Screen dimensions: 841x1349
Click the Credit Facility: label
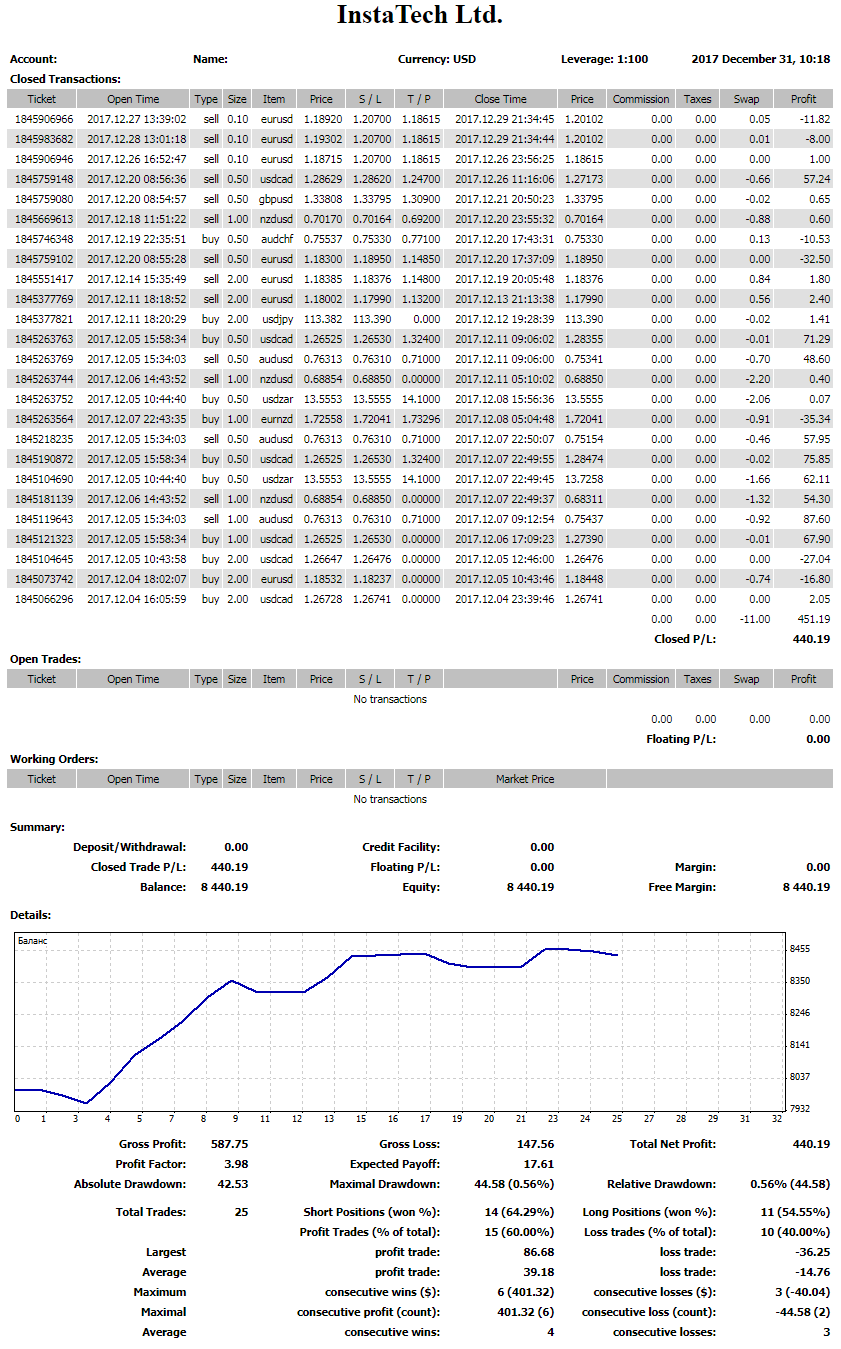[x=401, y=847]
